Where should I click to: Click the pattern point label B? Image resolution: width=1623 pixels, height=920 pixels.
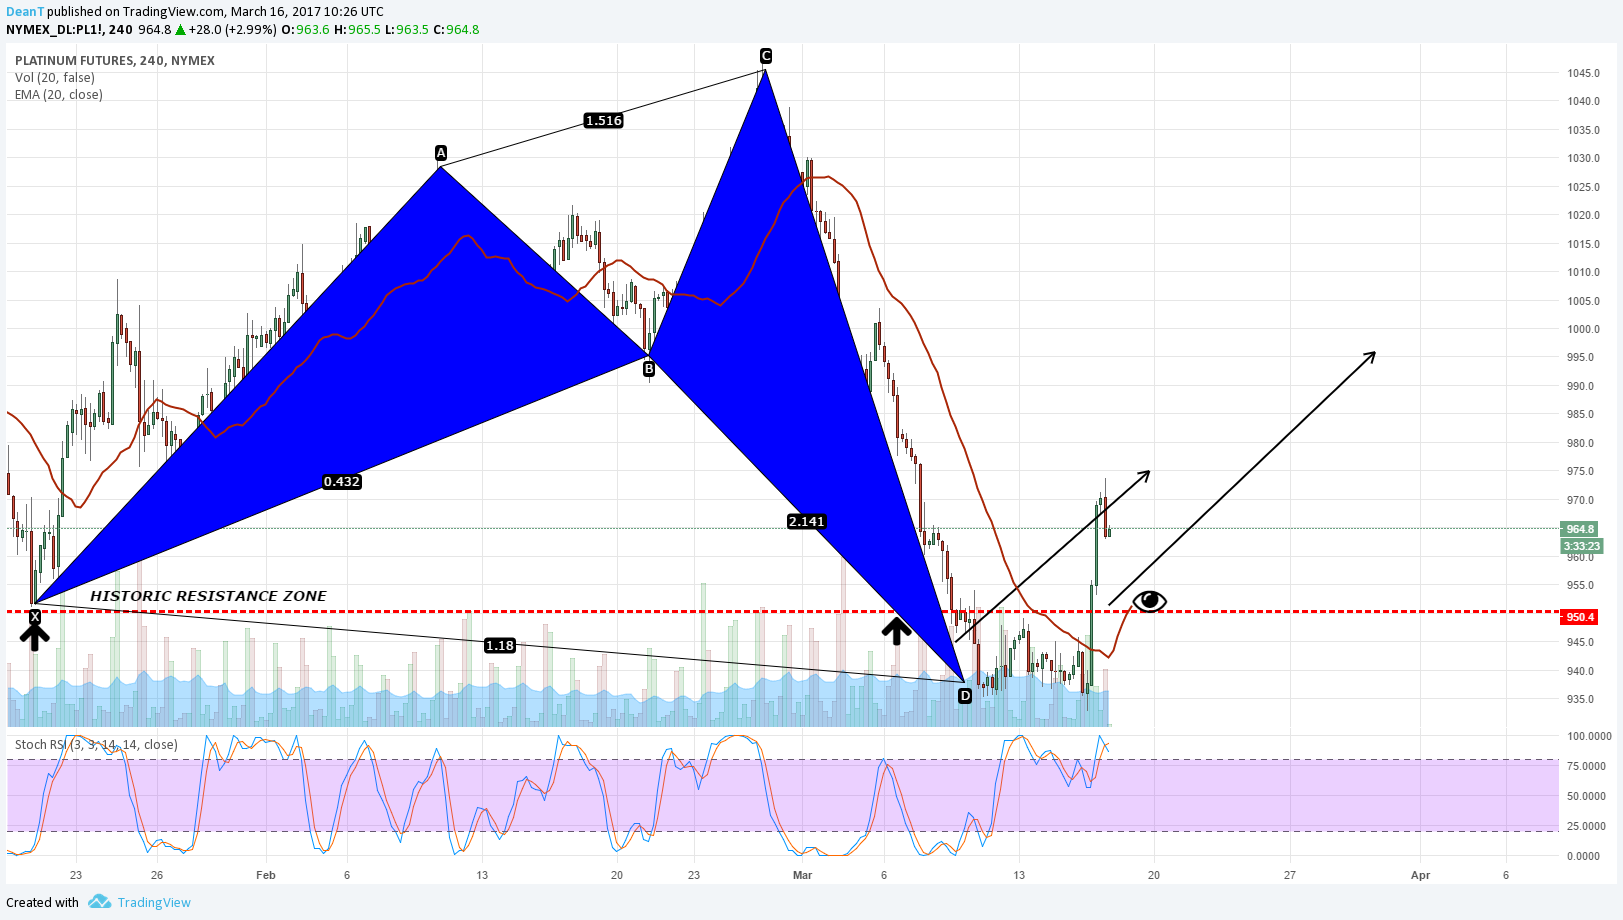tap(649, 369)
